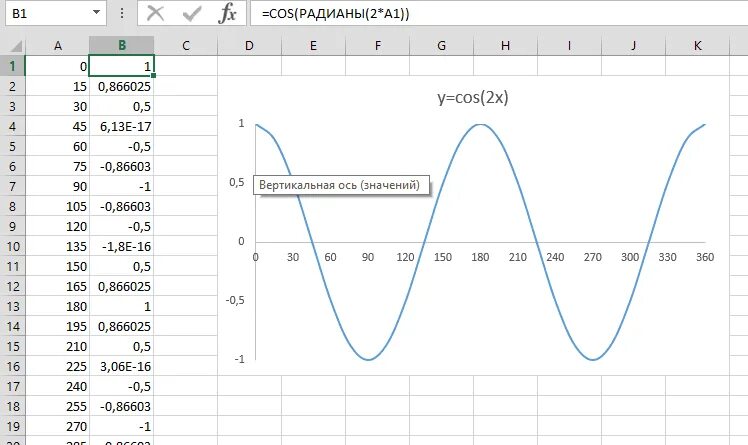Click the formula bar options dots handle

click(x=122, y=13)
